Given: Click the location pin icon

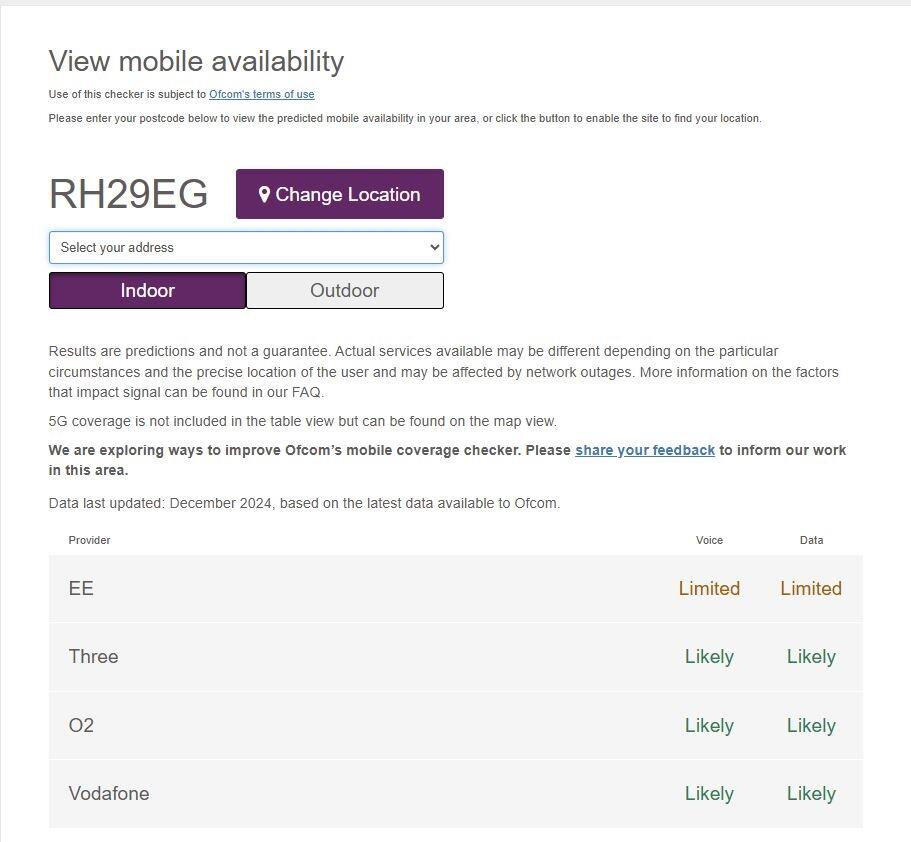Looking at the screenshot, I should coord(264,194).
